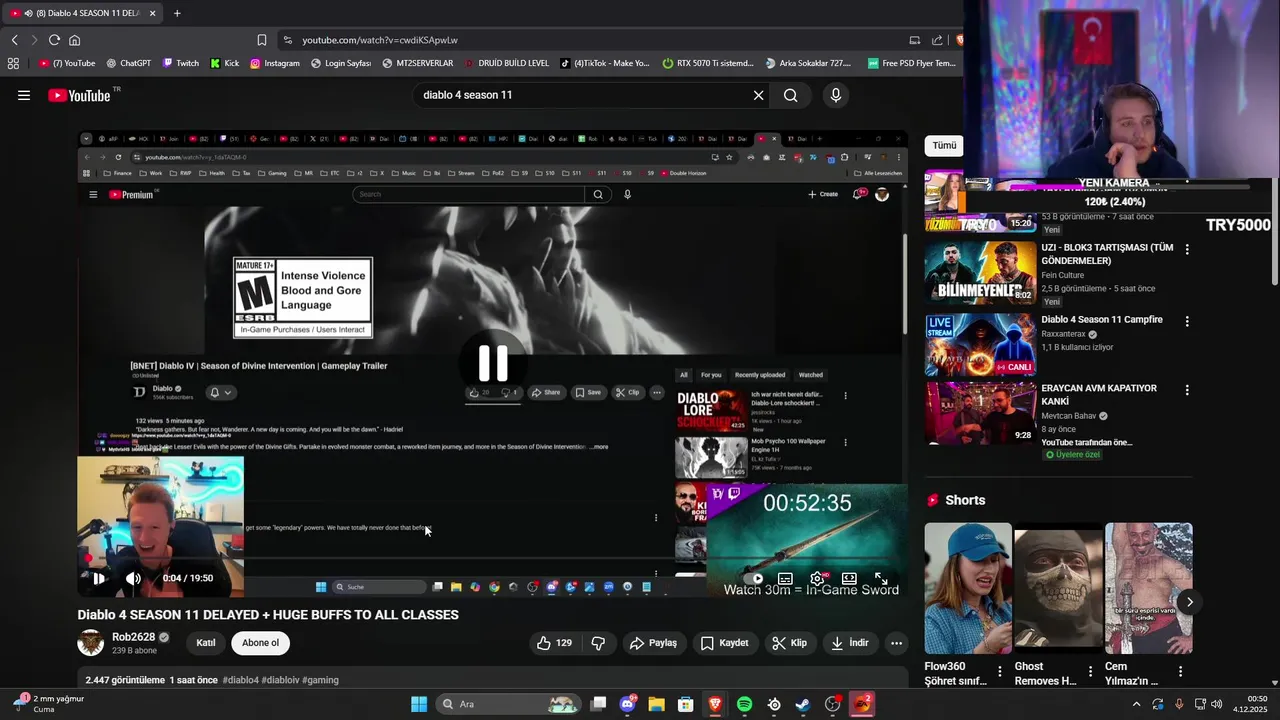Open the #diablo4 hashtag link
The width and height of the screenshot is (1280, 720).
(240, 680)
